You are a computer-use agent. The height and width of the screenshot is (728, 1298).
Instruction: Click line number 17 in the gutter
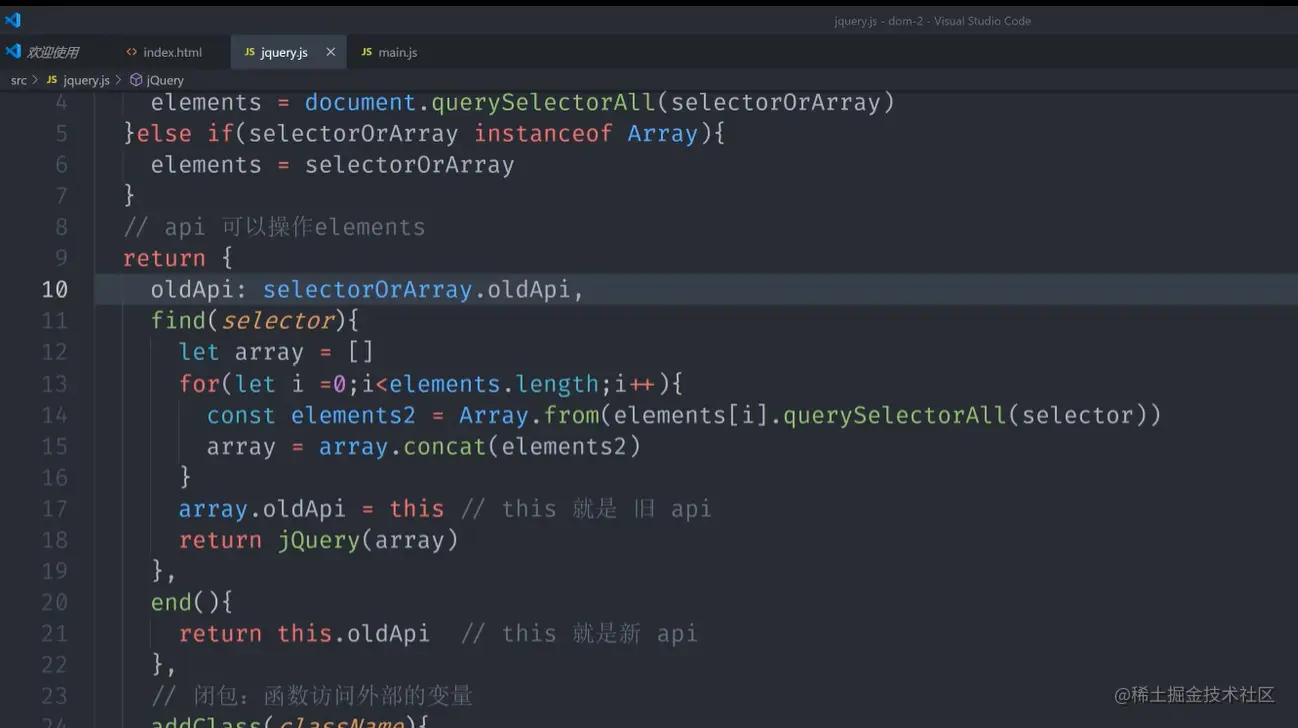pyautogui.click(x=55, y=508)
